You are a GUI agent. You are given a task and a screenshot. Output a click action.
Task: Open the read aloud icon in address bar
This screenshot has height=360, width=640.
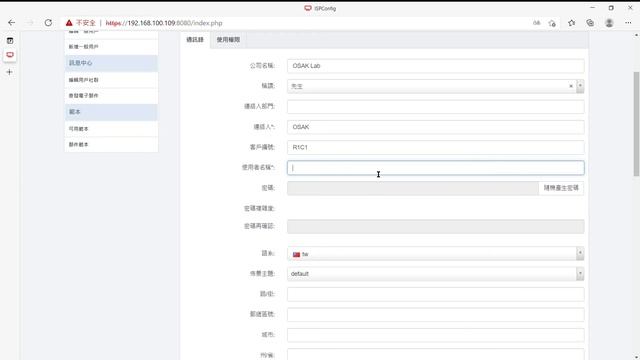(x=536, y=23)
